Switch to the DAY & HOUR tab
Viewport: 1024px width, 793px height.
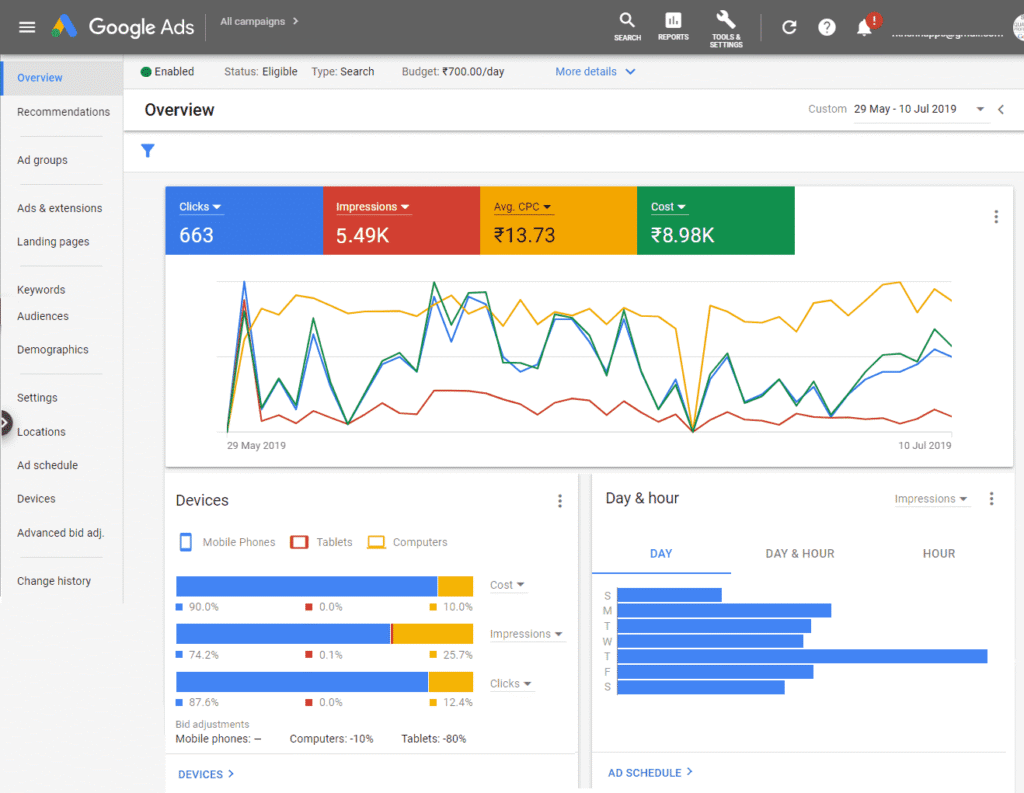point(799,553)
